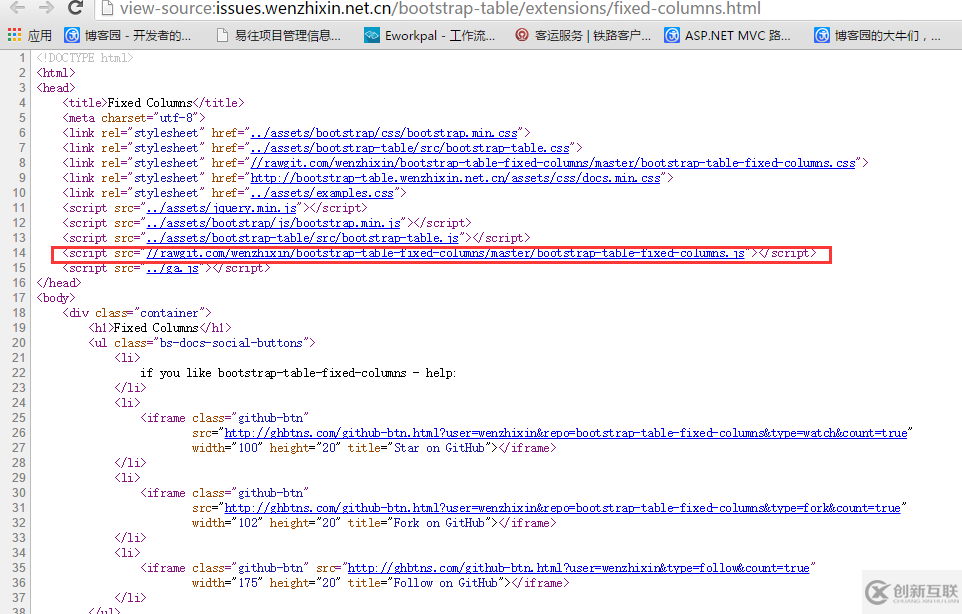The height and width of the screenshot is (614, 962).
Task: Click the Eworkpal bookmark favicon
Action: [x=372, y=36]
